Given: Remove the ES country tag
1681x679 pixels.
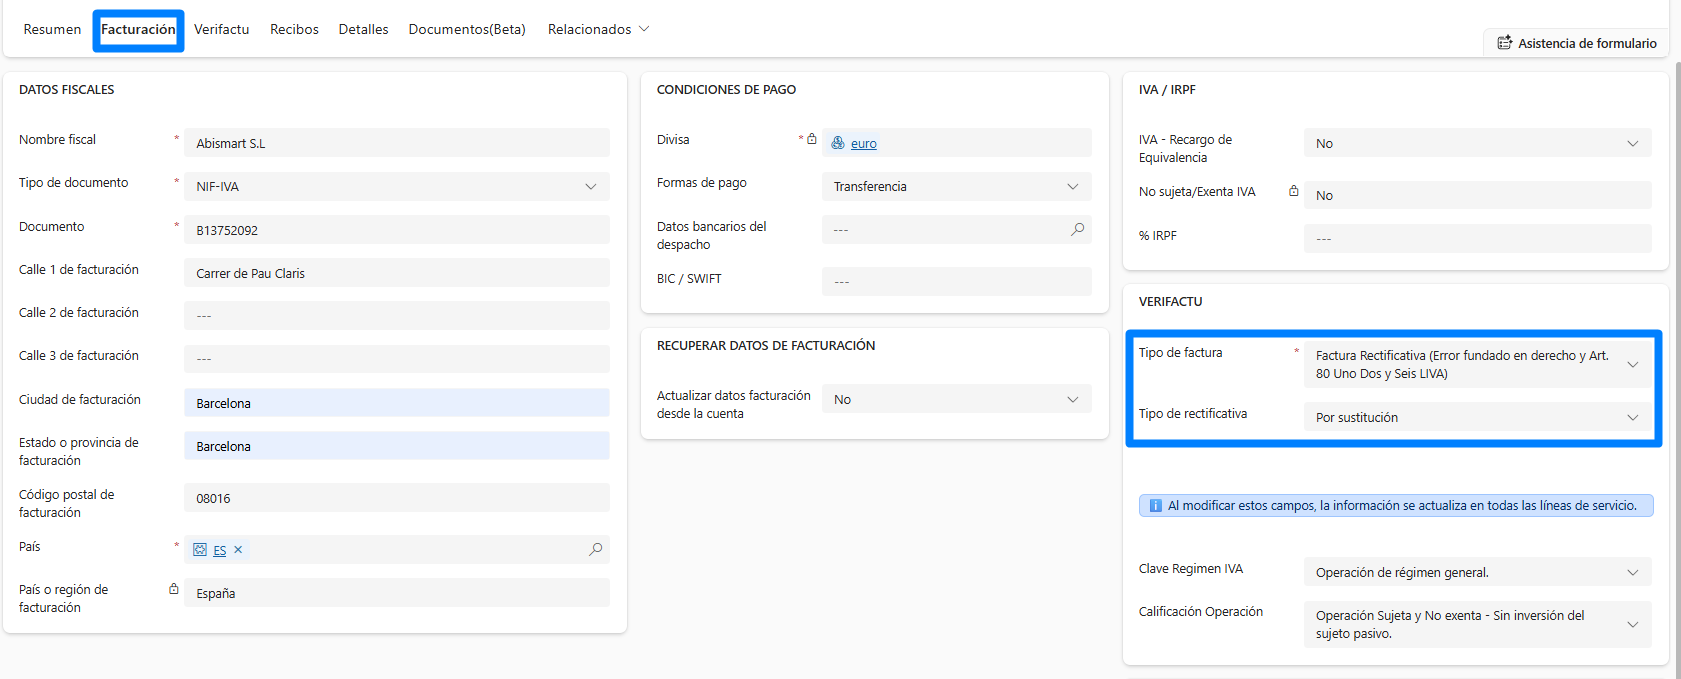Looking at the screenshot, I should pyautogui.click(x=238, y=550).
